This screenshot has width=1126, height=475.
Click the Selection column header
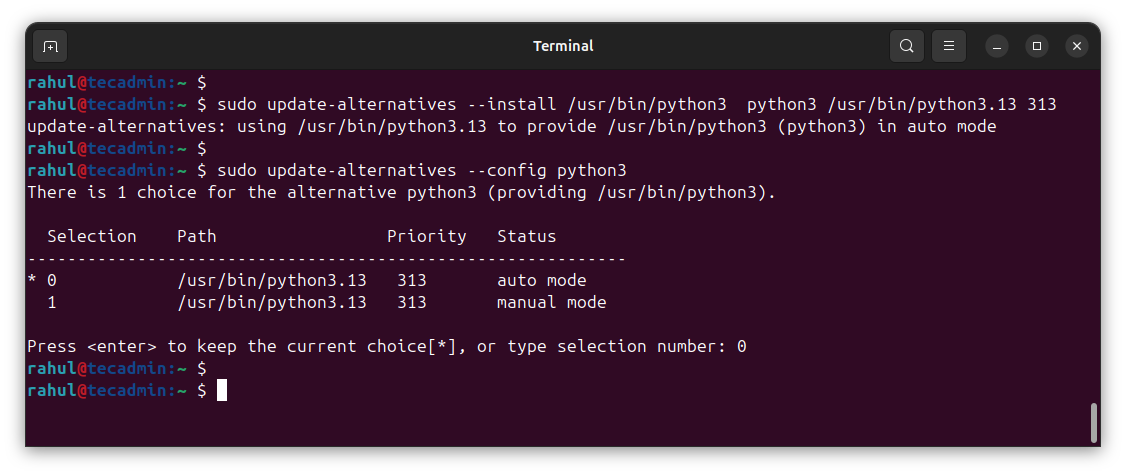(x=92, y=236)
